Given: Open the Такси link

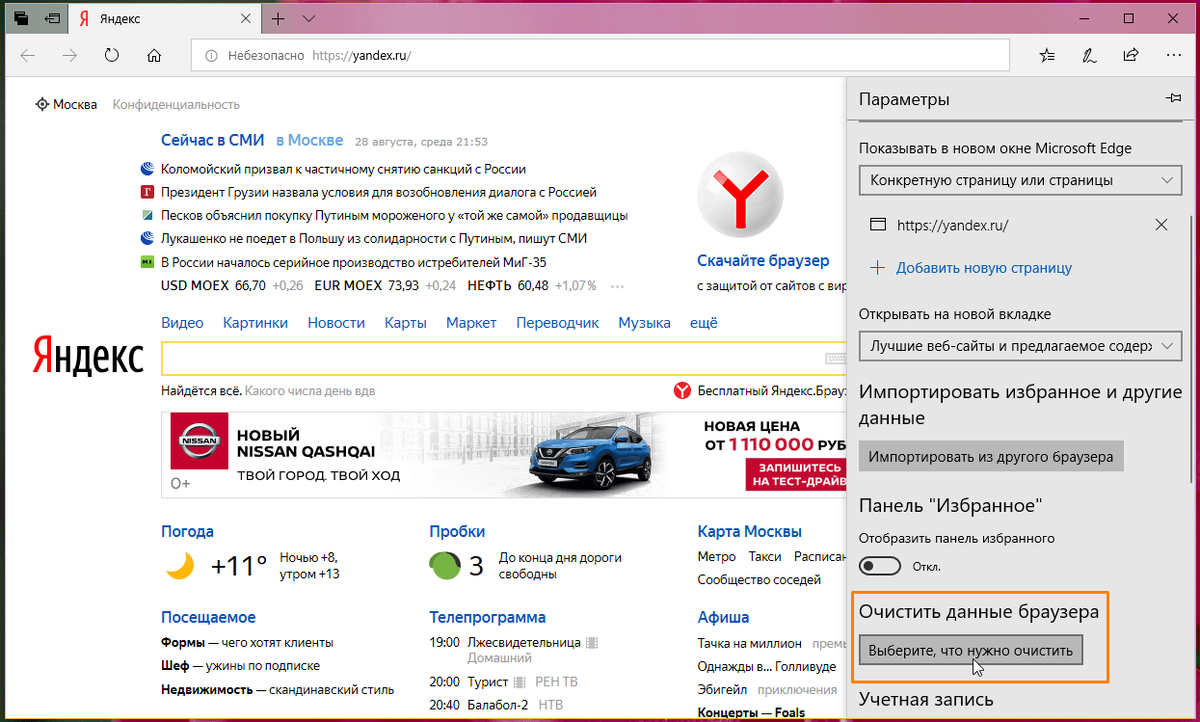Looking at the screenshot, I should coord(765,557).
